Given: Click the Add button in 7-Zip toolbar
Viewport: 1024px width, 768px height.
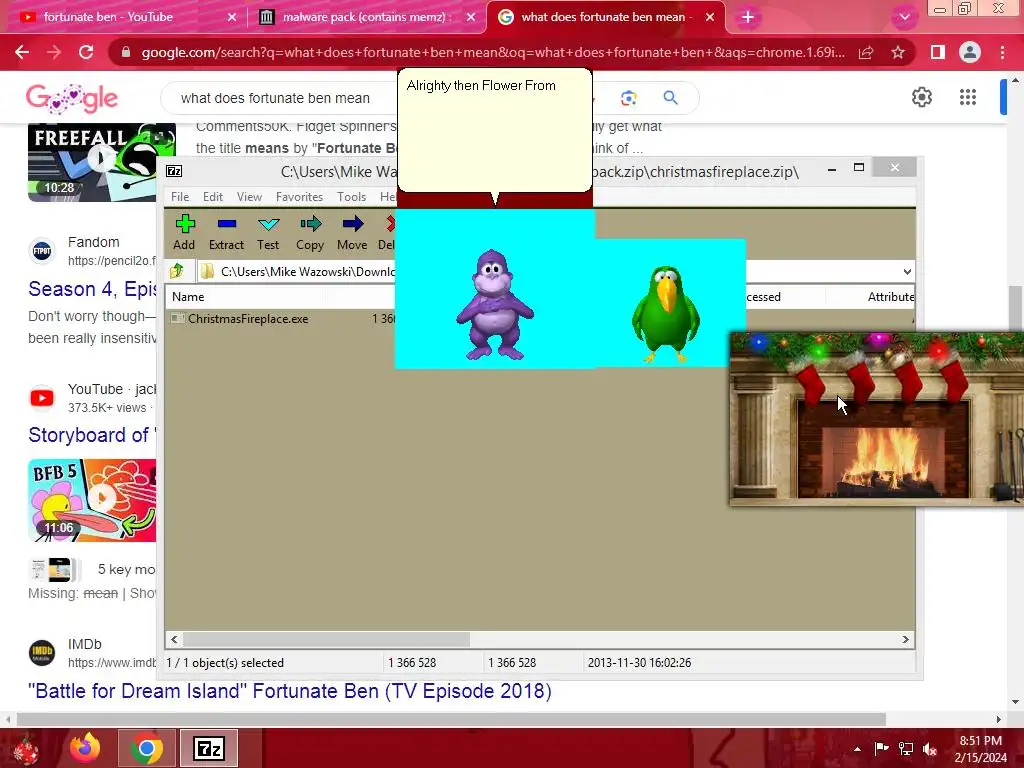Looking at the screenshot, I should [184, 232].
